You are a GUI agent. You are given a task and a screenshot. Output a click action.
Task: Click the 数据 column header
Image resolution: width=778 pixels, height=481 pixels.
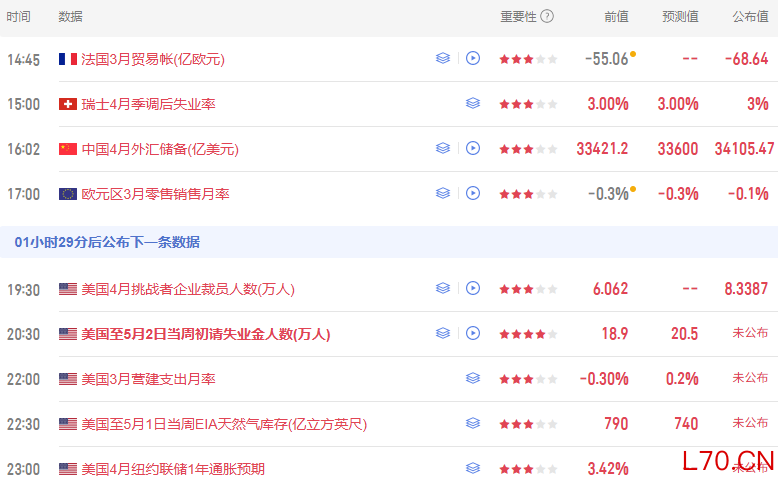tap(70, 17)
